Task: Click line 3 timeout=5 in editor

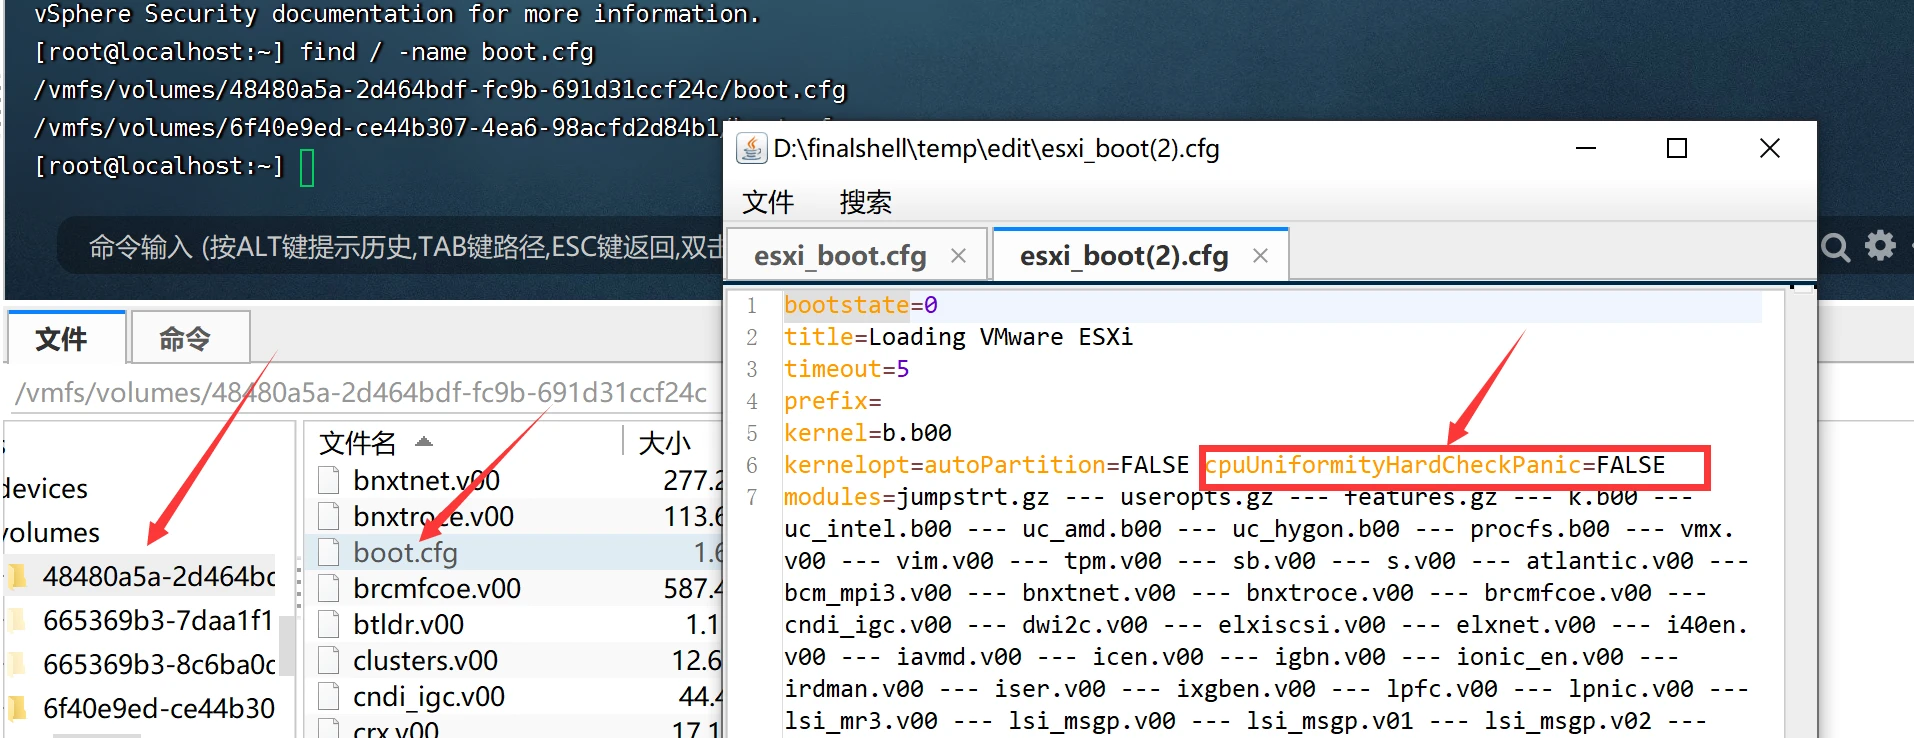Action: pos(847,368)
